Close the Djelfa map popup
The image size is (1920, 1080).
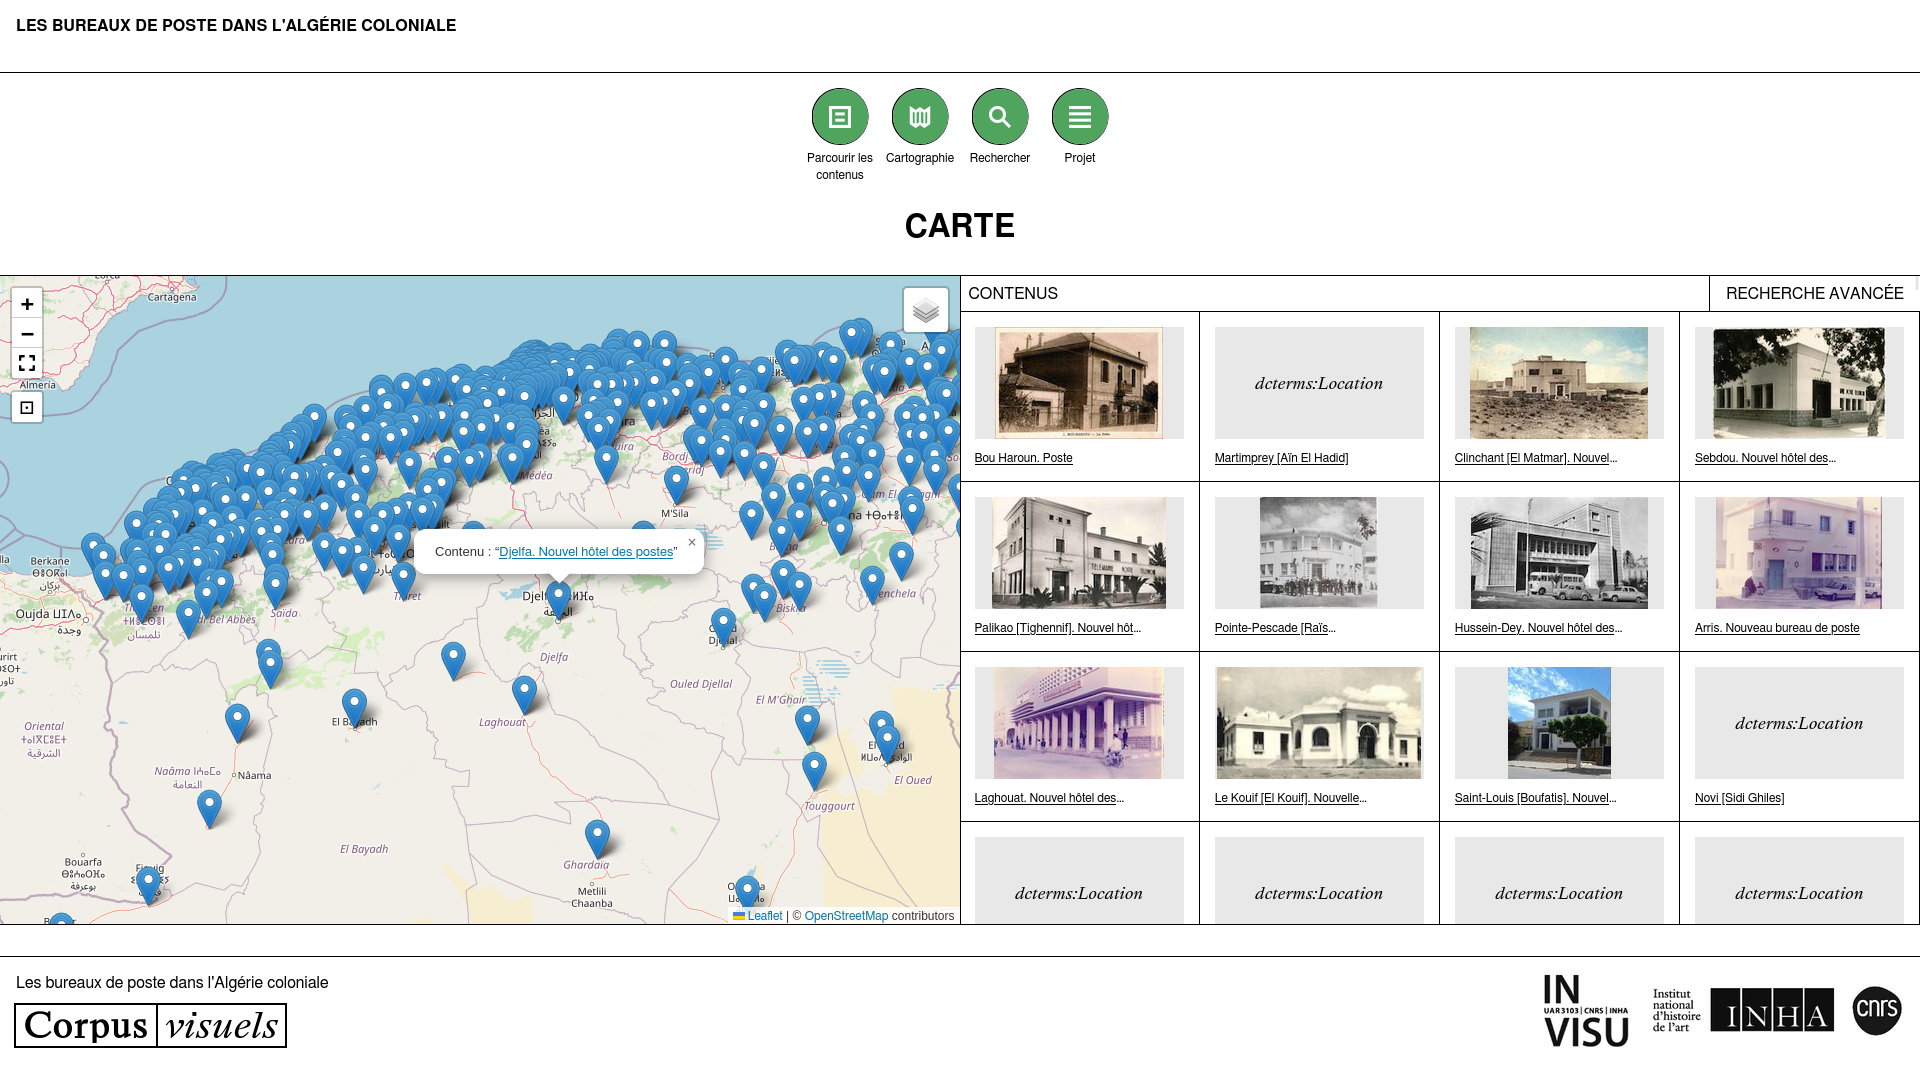(691, 543)
